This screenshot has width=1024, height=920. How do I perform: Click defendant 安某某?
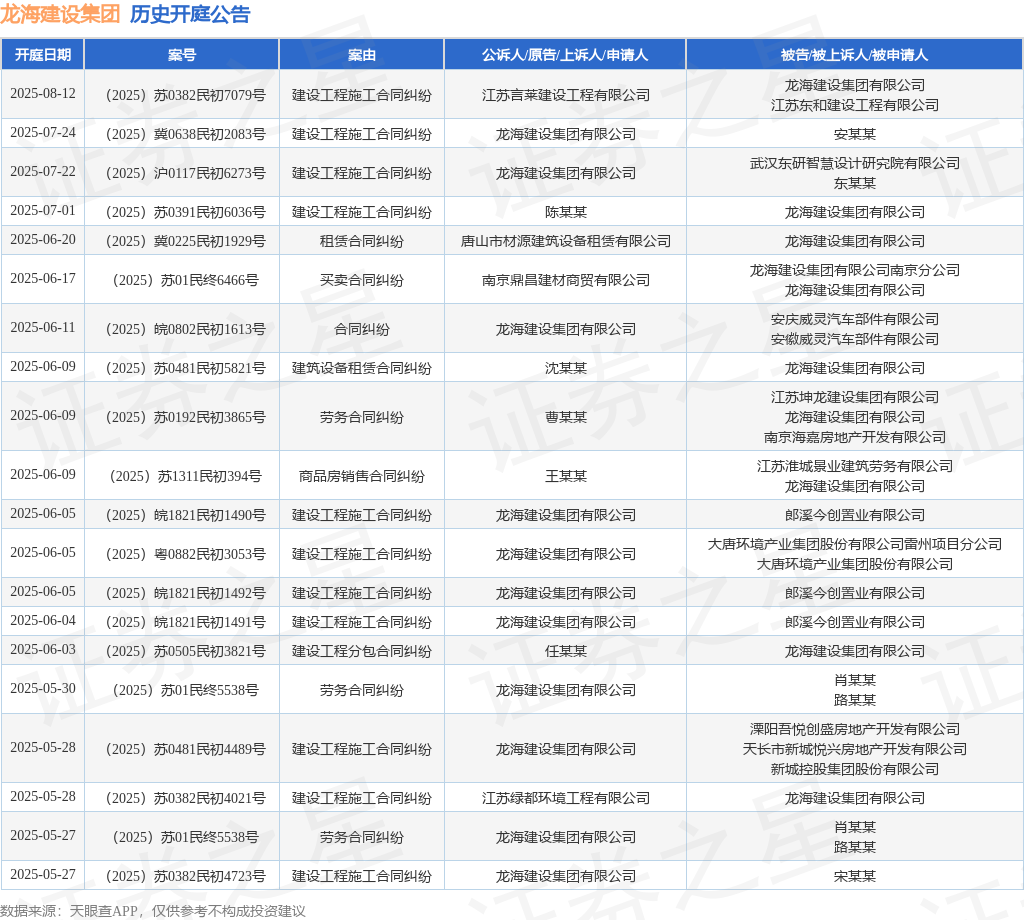pyautogui.click(x=855, y=135)
